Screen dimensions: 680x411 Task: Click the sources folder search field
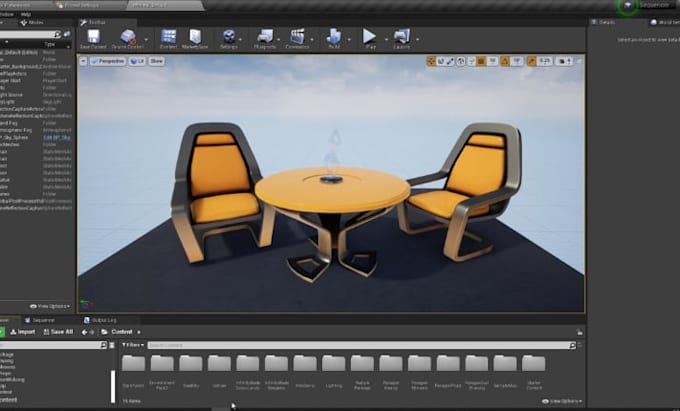pyautogui.click(x=51, y=345)
